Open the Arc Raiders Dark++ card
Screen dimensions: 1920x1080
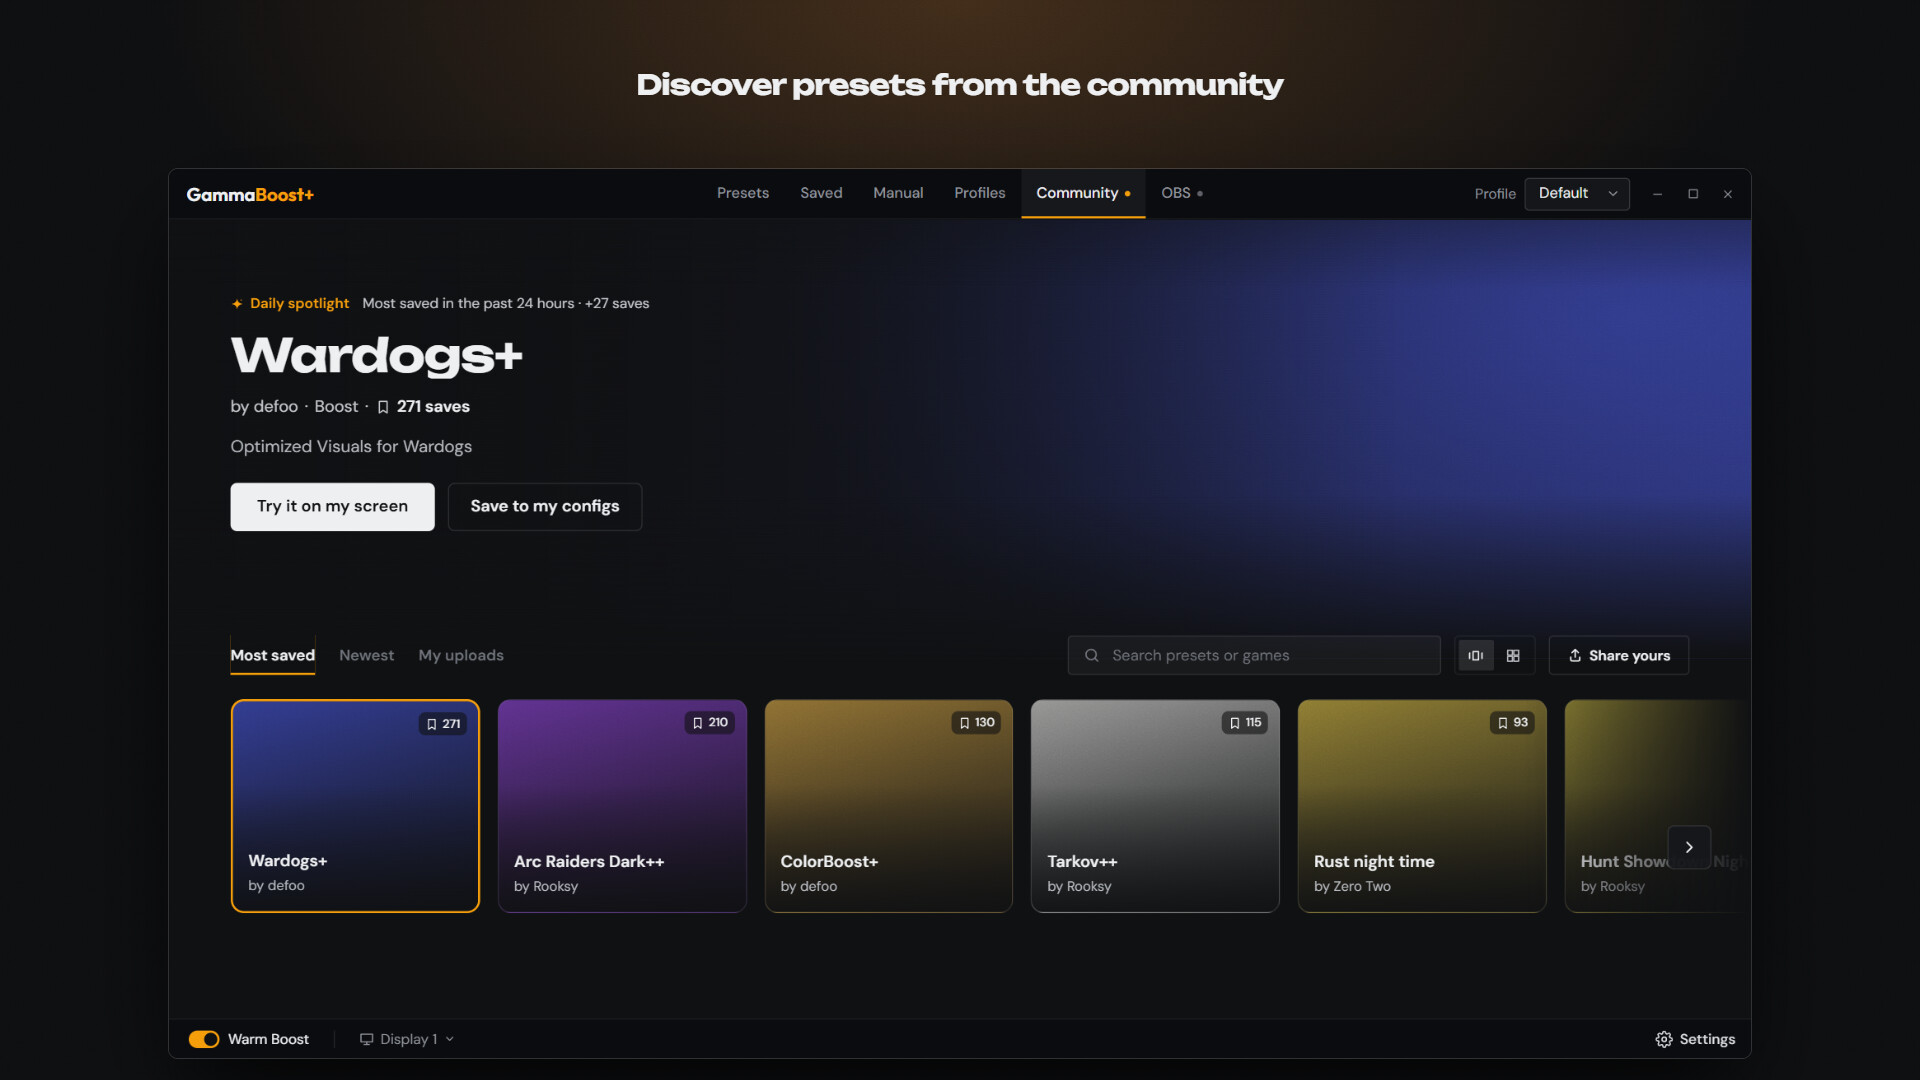[x=622, y=806]
